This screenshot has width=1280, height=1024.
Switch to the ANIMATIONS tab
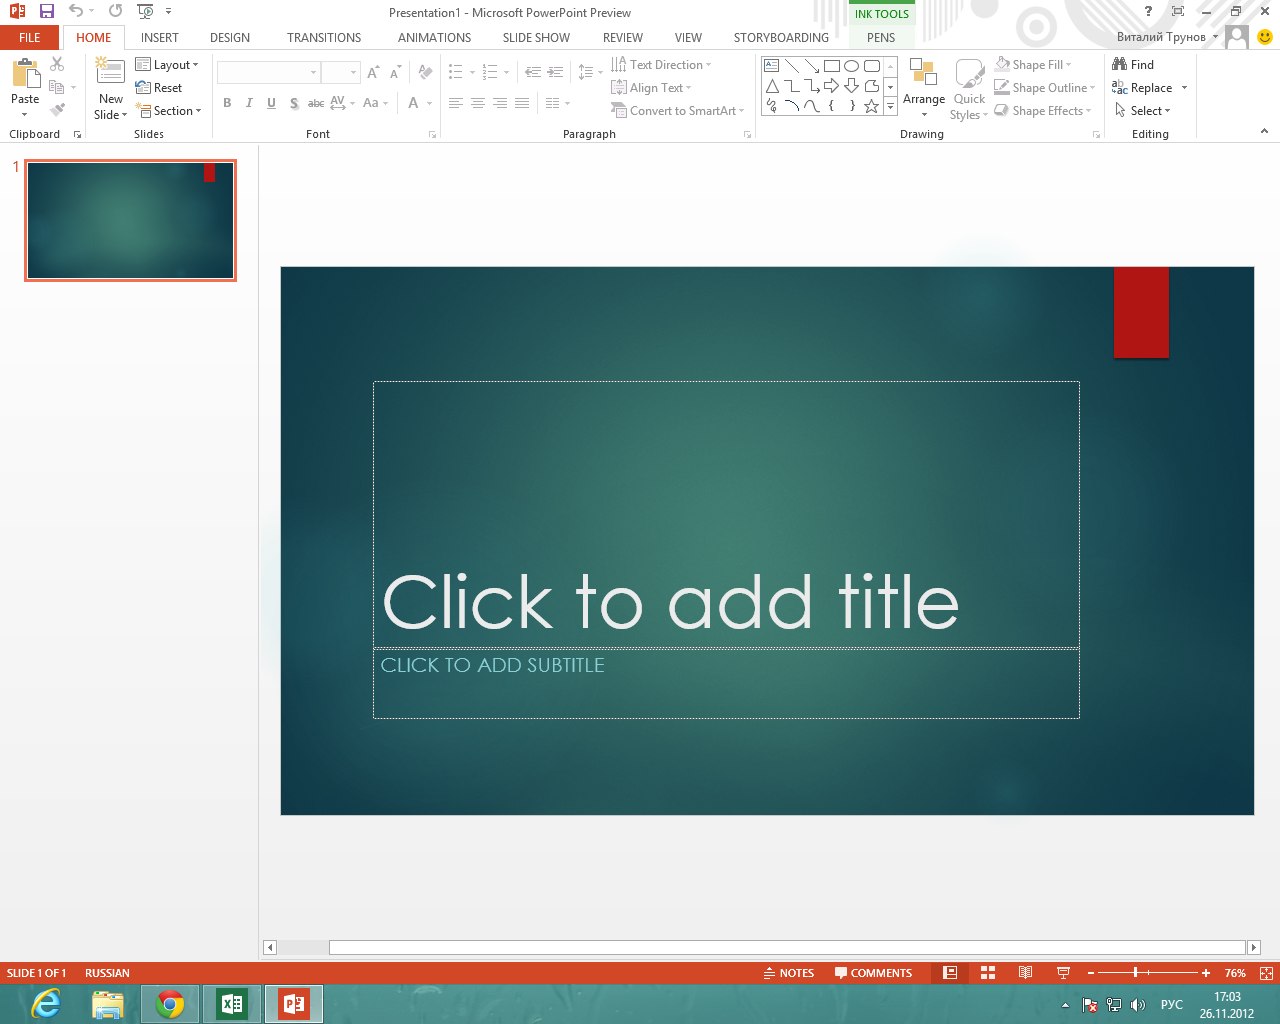pos(434,38)
